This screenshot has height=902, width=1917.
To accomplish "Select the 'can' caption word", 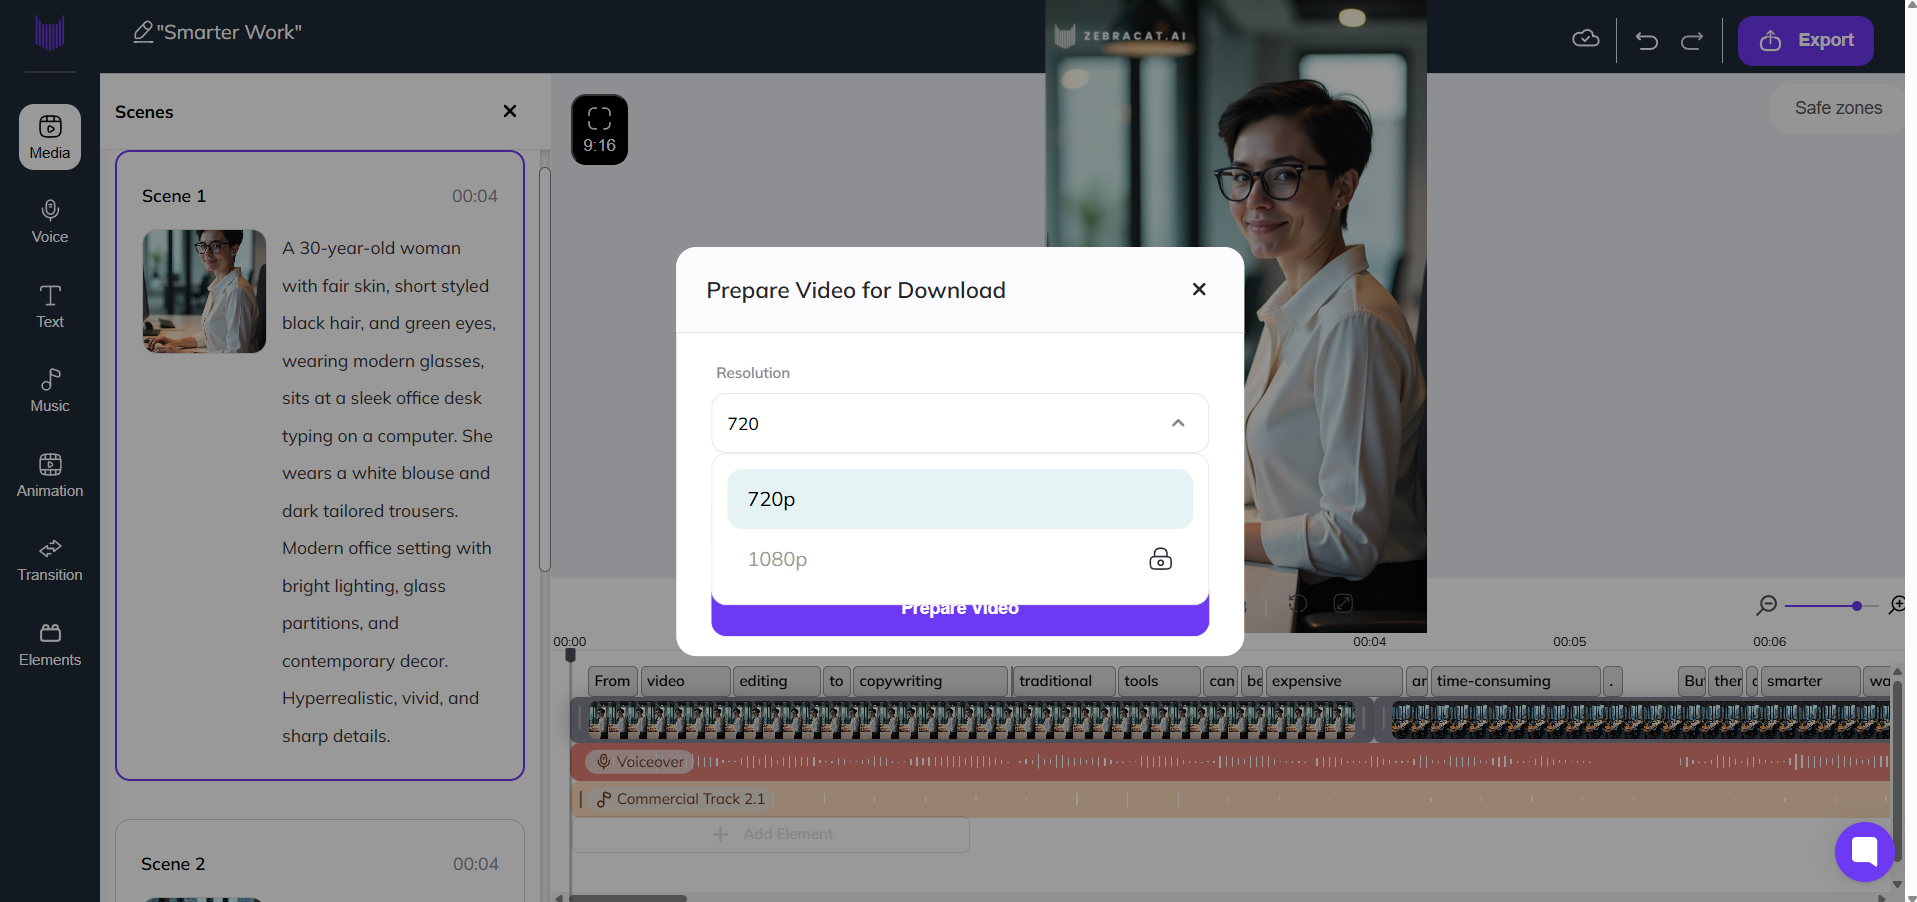I will (1221, 681).
